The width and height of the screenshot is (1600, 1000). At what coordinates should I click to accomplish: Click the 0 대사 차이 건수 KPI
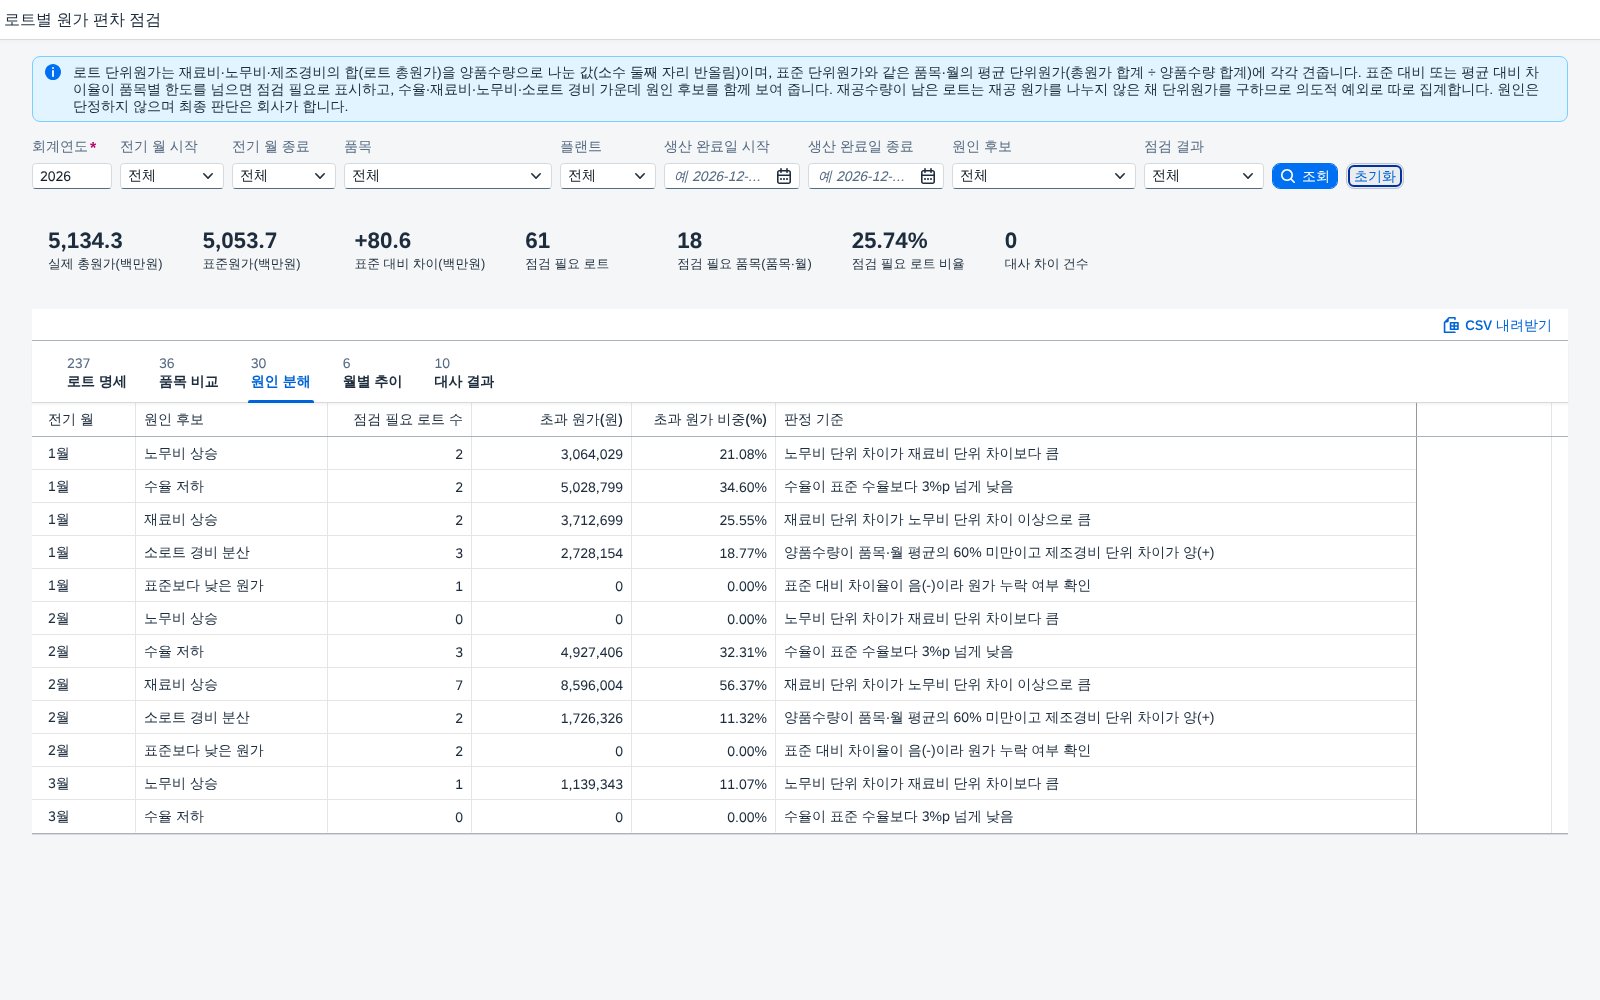tap(1046, 250)
